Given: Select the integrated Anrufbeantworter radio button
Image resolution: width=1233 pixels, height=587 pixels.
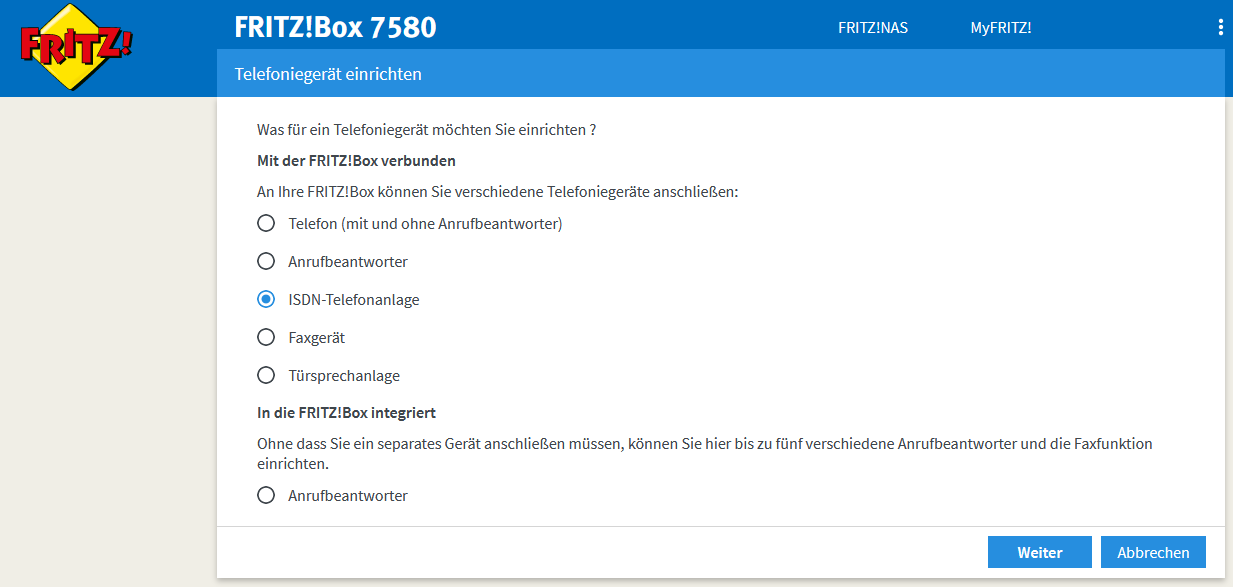Looking at the screenshot, I should coord(266,496).
